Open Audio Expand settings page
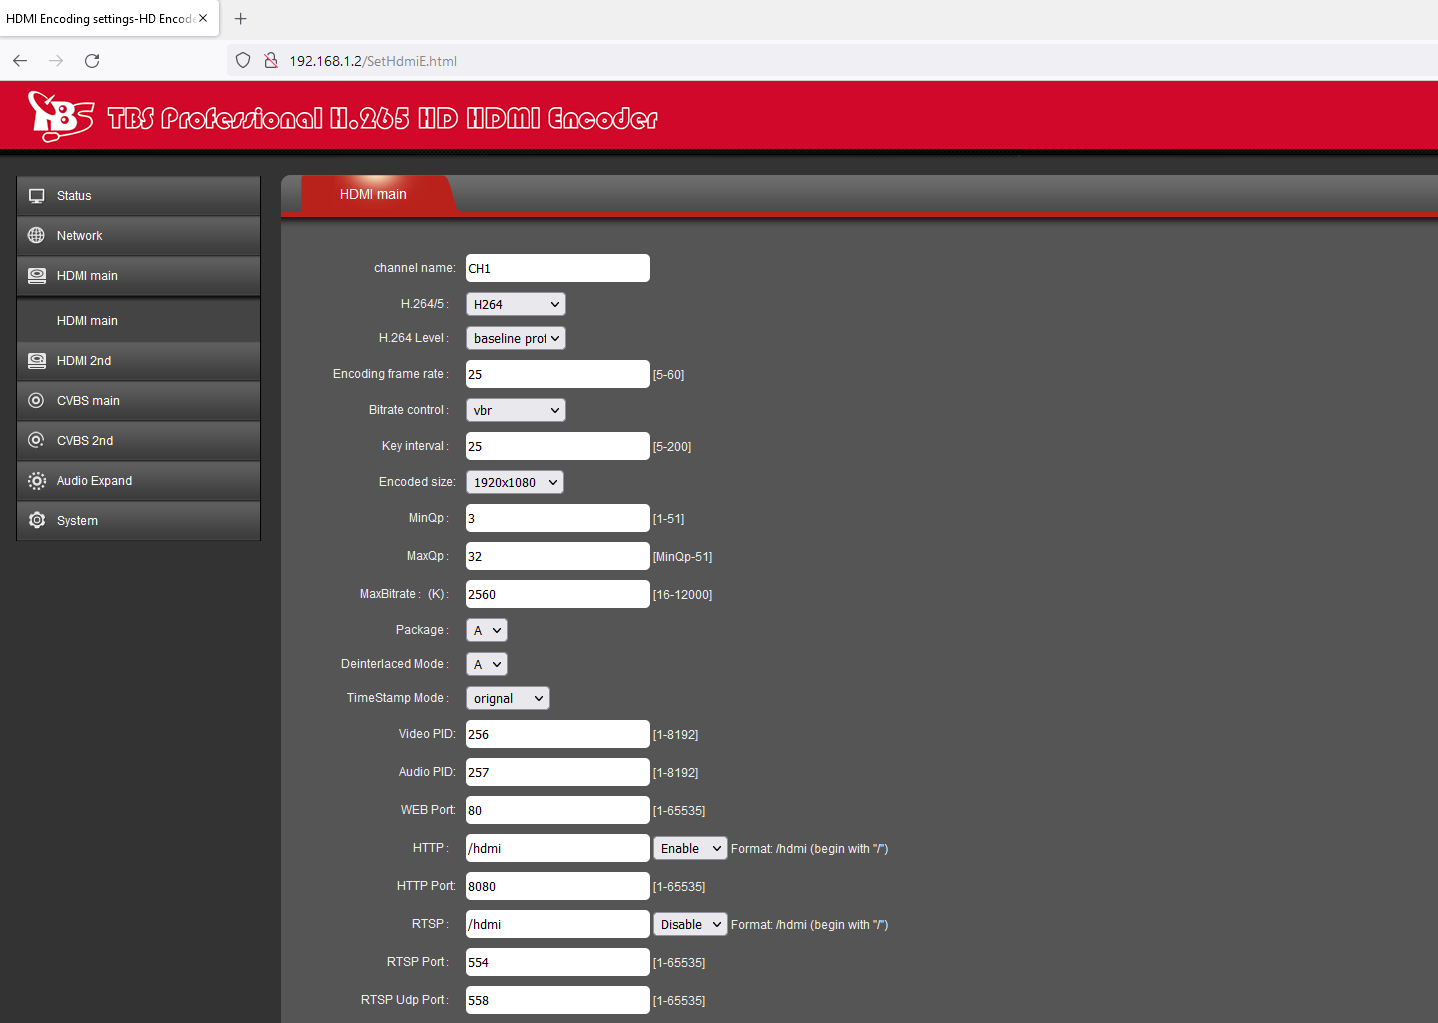Viewport: 1438px width, 1023px height. point(139,481)
